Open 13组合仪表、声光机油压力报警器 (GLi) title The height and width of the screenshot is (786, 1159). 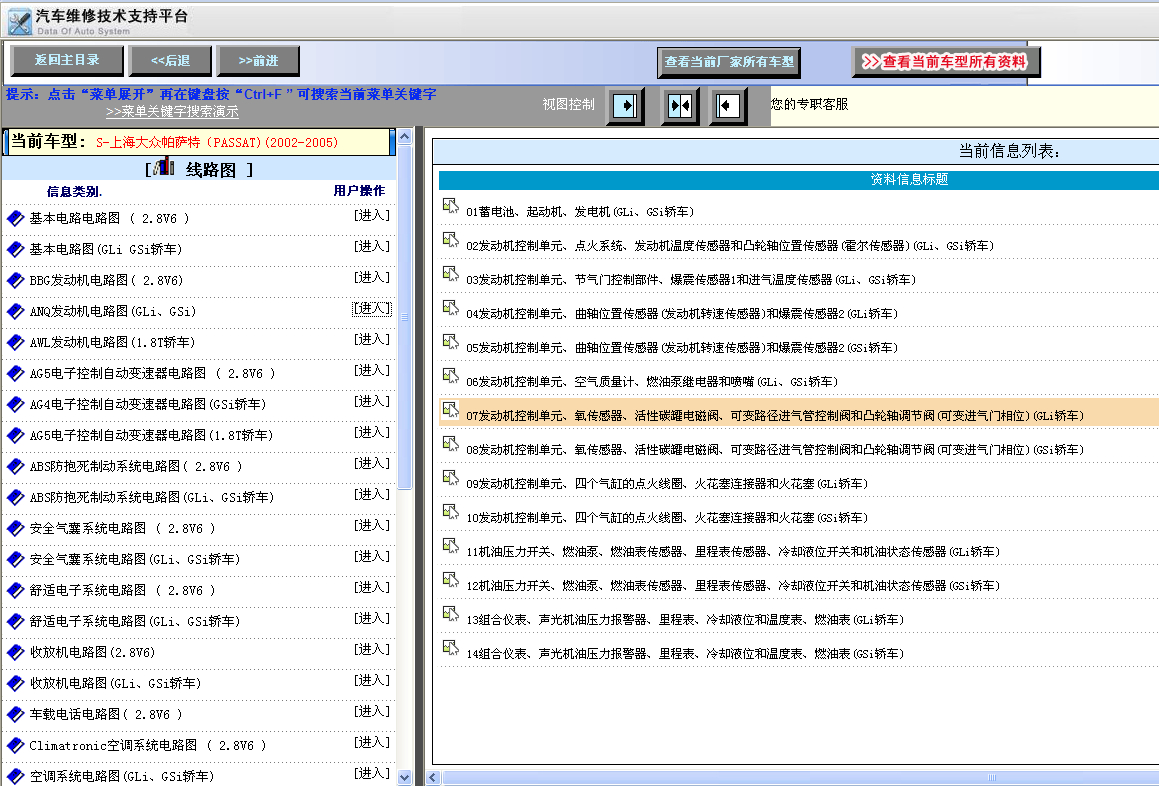pyautogui.click(x=684, y=620)
